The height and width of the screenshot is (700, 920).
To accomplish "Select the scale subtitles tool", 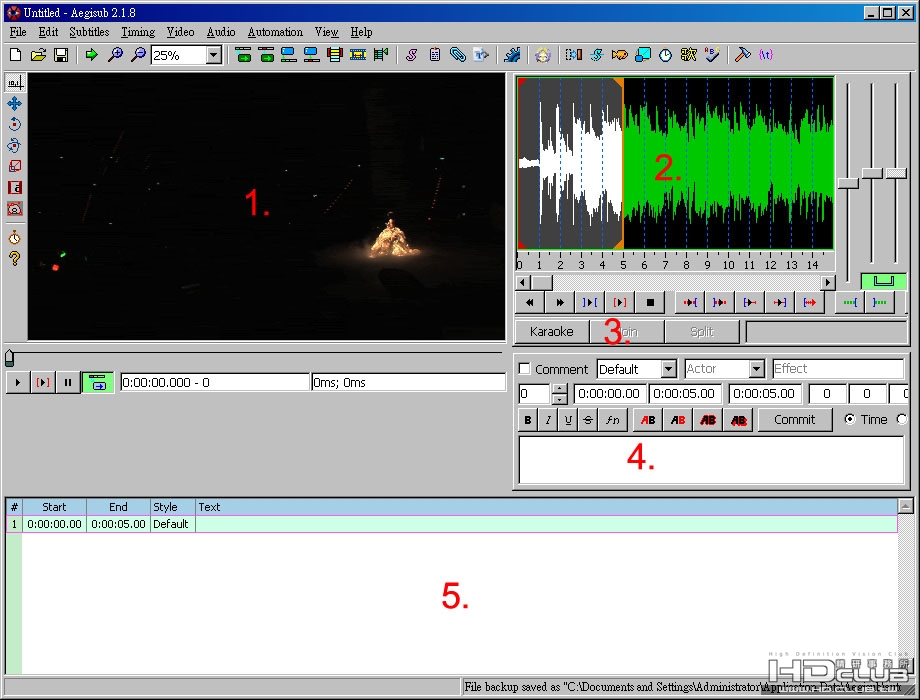I will (x=15, y=167).
